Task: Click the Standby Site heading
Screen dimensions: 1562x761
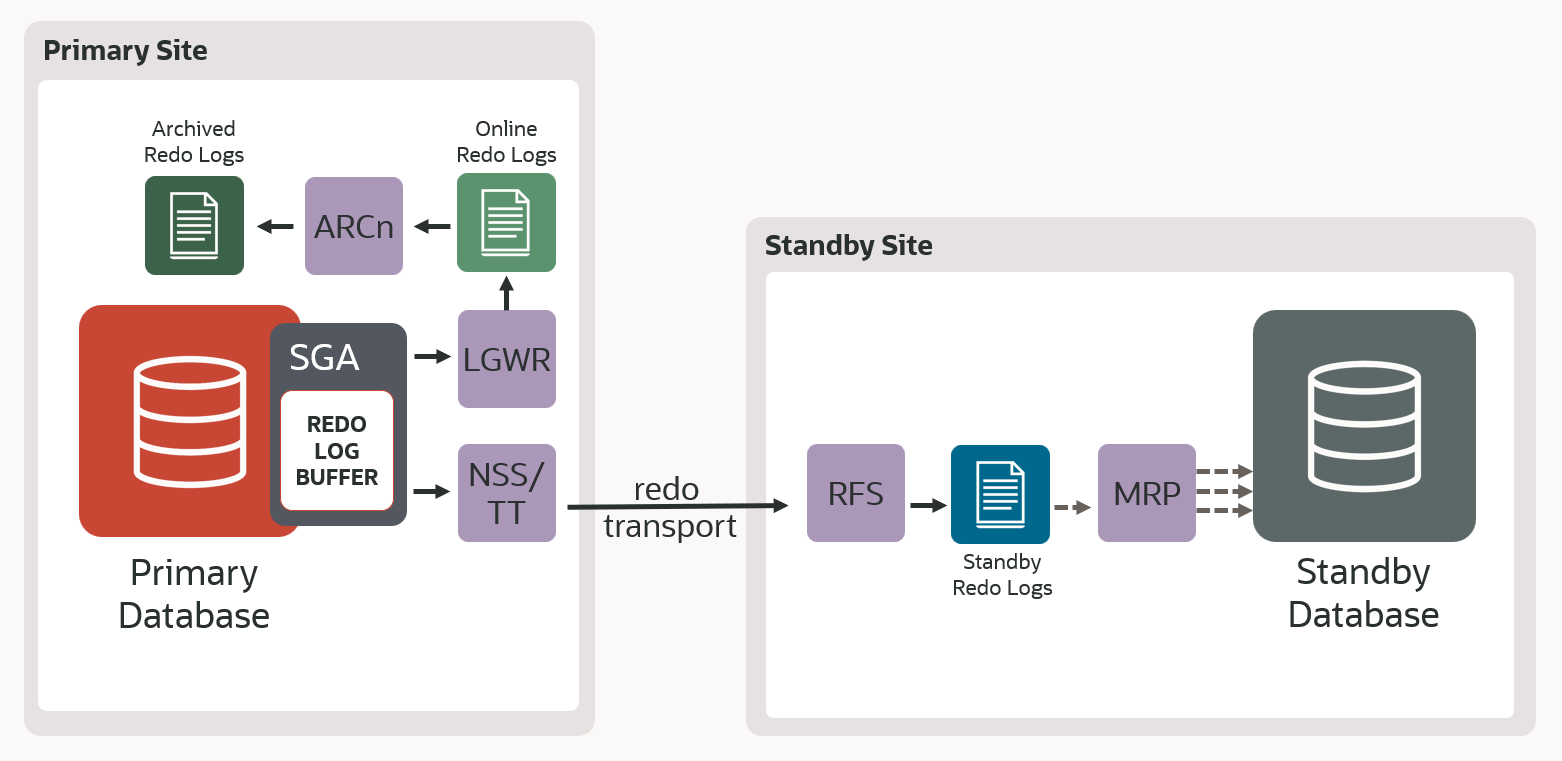Action: click(x=848, y=245)
